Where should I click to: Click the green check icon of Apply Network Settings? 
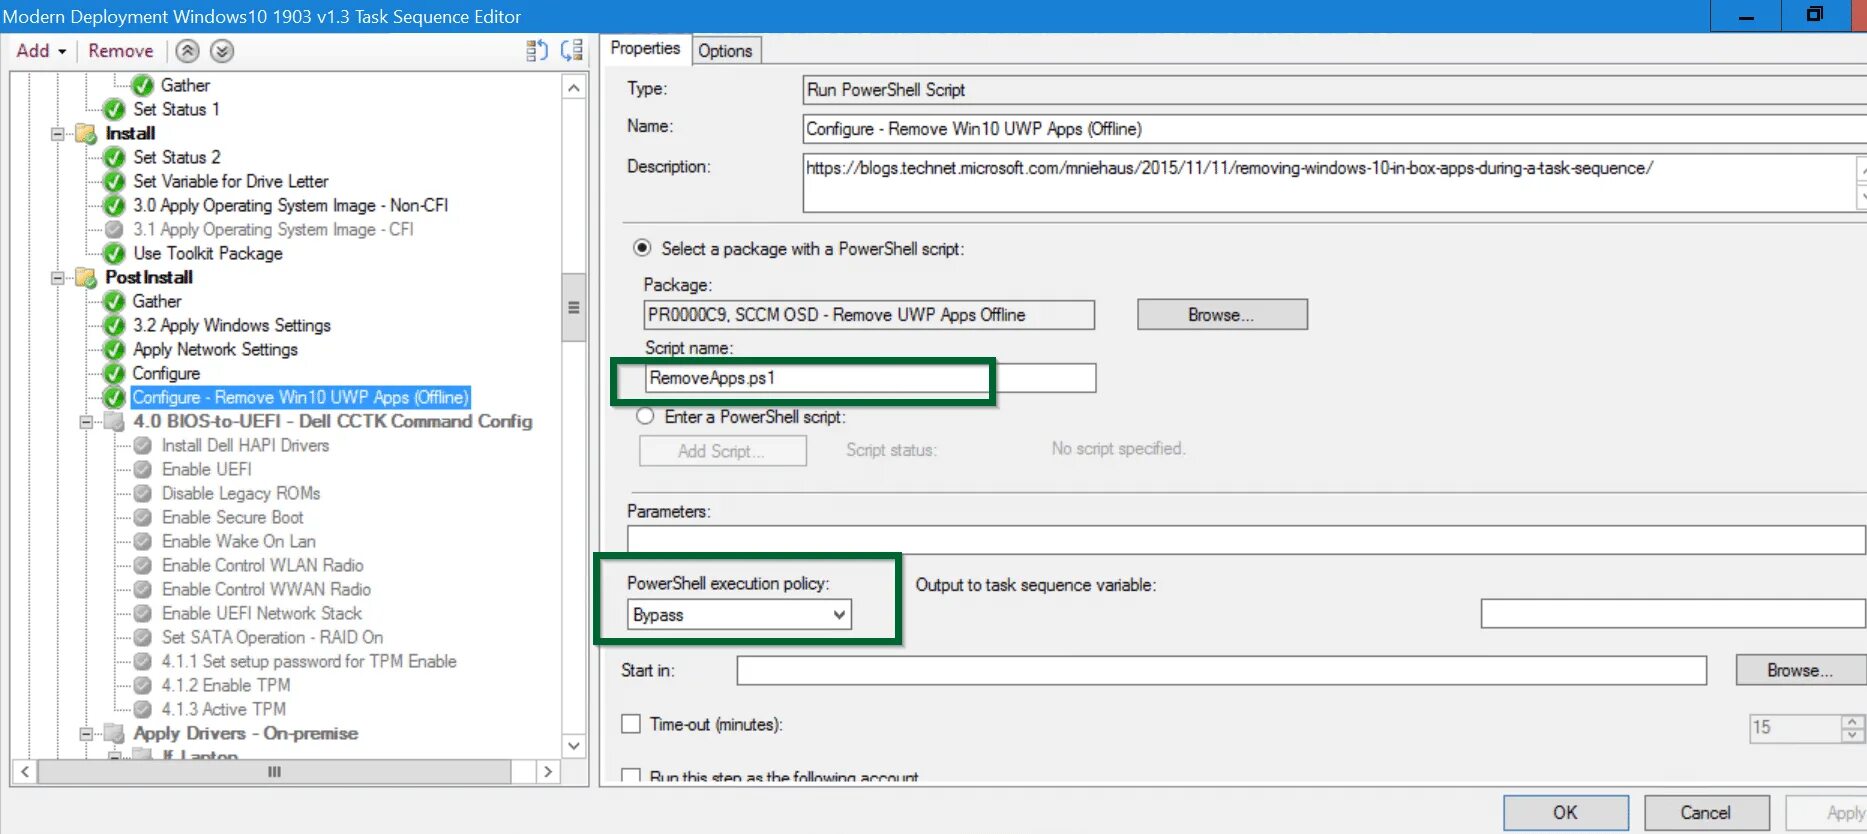tap(115, 349)
